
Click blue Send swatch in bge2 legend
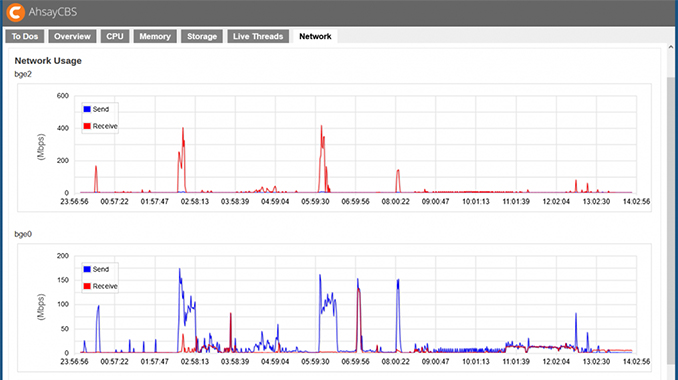click(x=87, y=109)
